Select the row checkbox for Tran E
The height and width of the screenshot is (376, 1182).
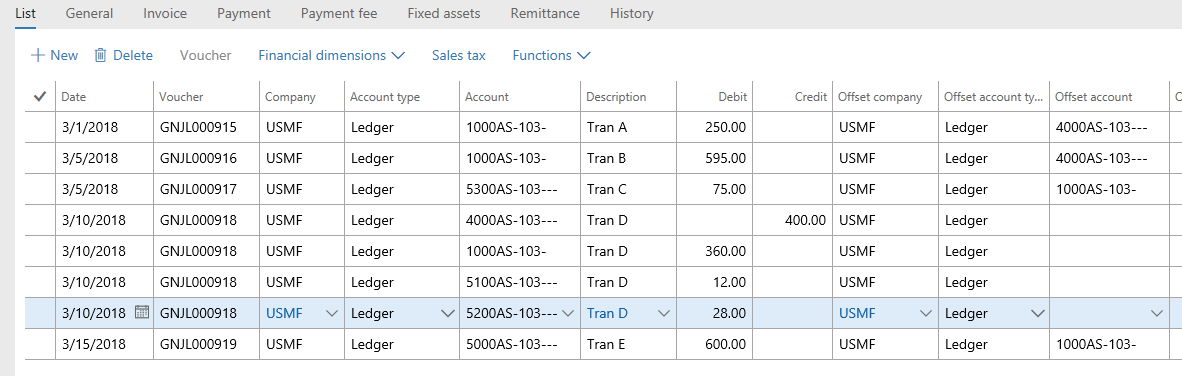pos(40,344)
